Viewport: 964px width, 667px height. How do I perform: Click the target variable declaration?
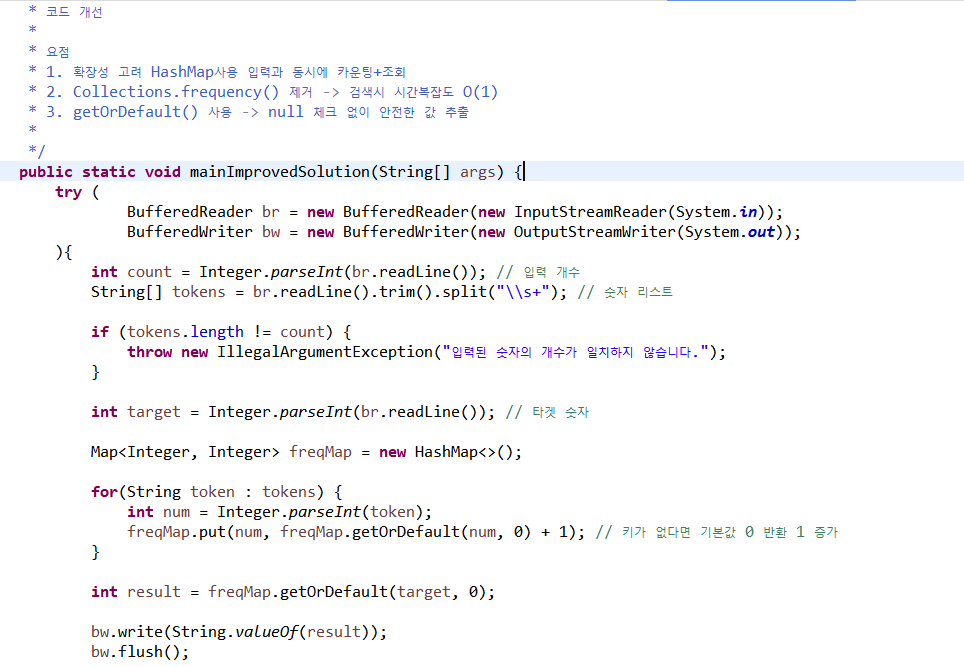(x=152, y=411)
